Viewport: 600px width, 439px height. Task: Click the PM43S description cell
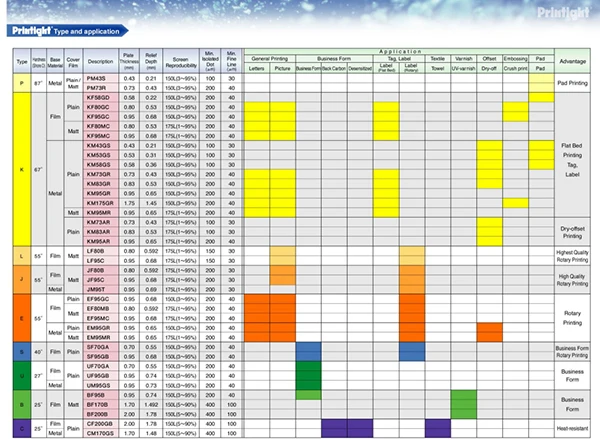(x=101, y=78)
